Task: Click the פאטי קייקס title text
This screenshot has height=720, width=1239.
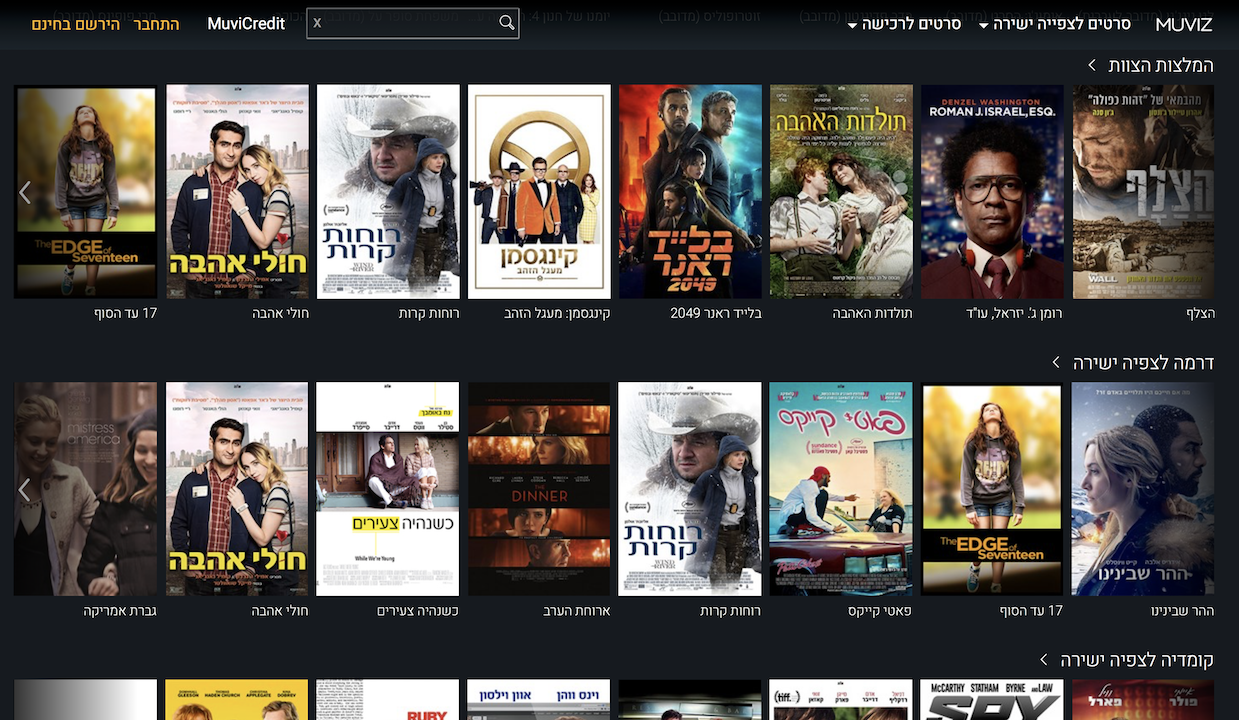Action: click(x=880, y=610)
